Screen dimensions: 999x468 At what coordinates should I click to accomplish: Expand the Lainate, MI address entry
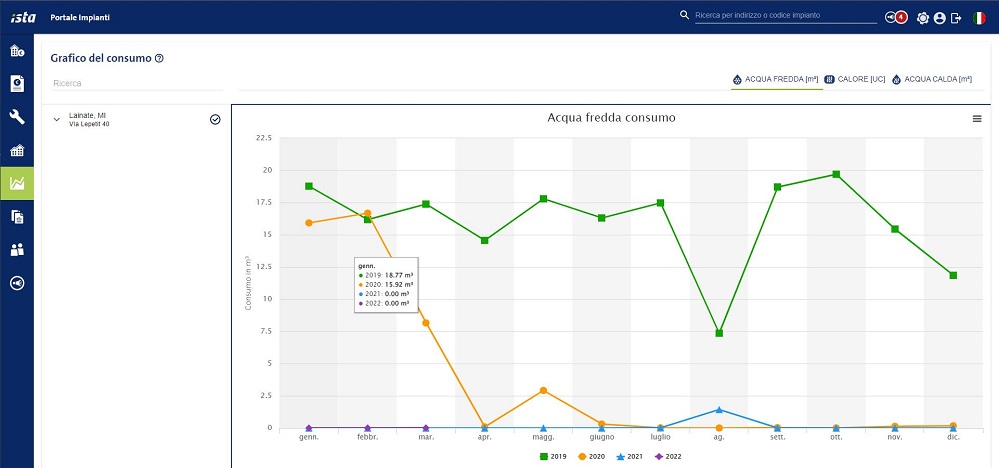(57, 120)
